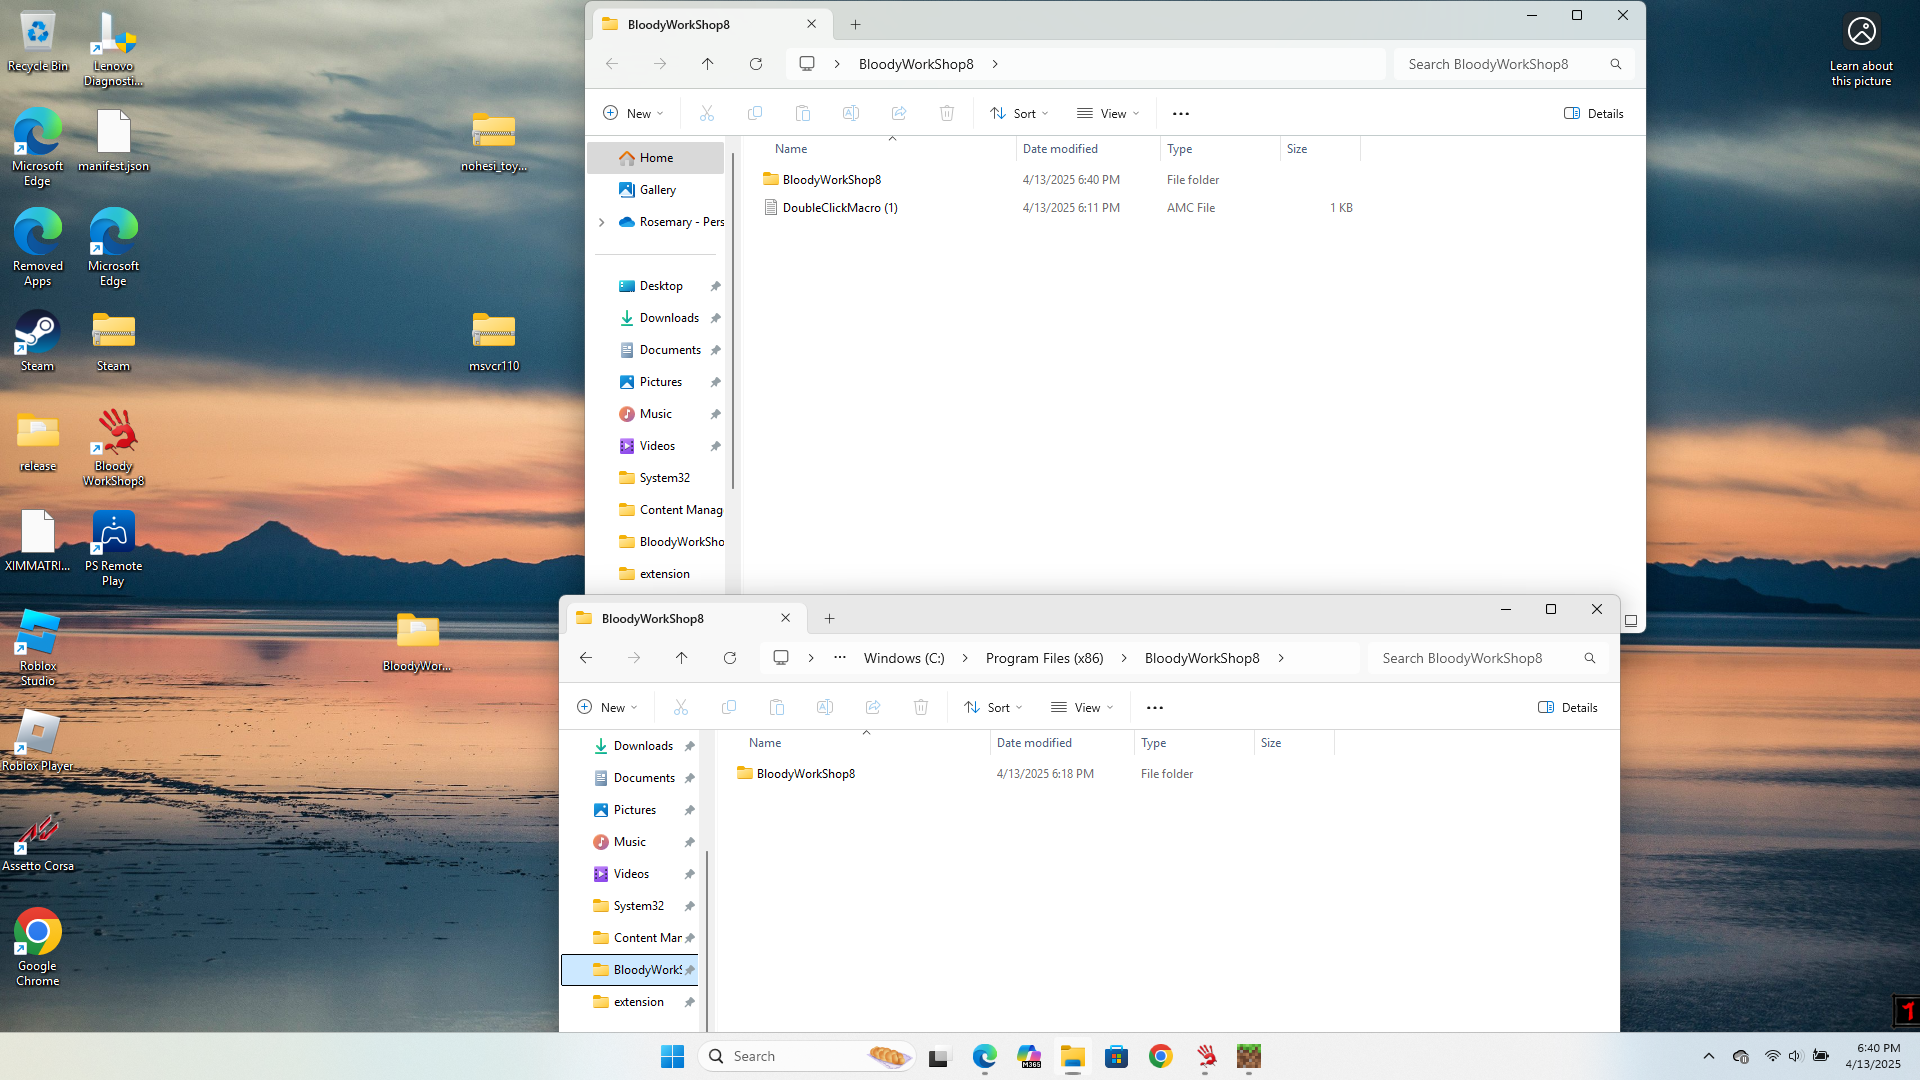Image resolution: width=1920 pixels, height=1080 pixels.
Task: Toggle Details pane in upper window
Action: pyautogui.click(x=1594, y=113)
